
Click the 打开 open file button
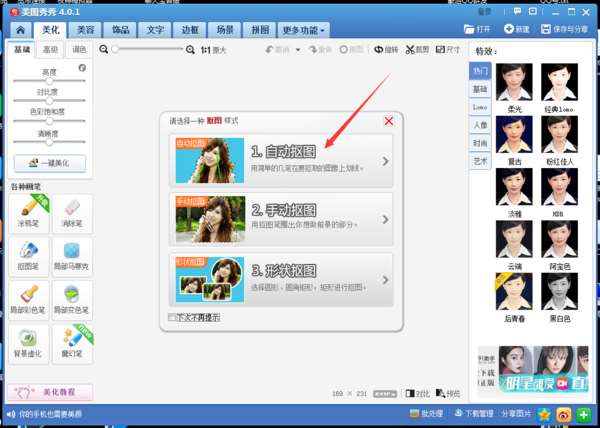477,29
